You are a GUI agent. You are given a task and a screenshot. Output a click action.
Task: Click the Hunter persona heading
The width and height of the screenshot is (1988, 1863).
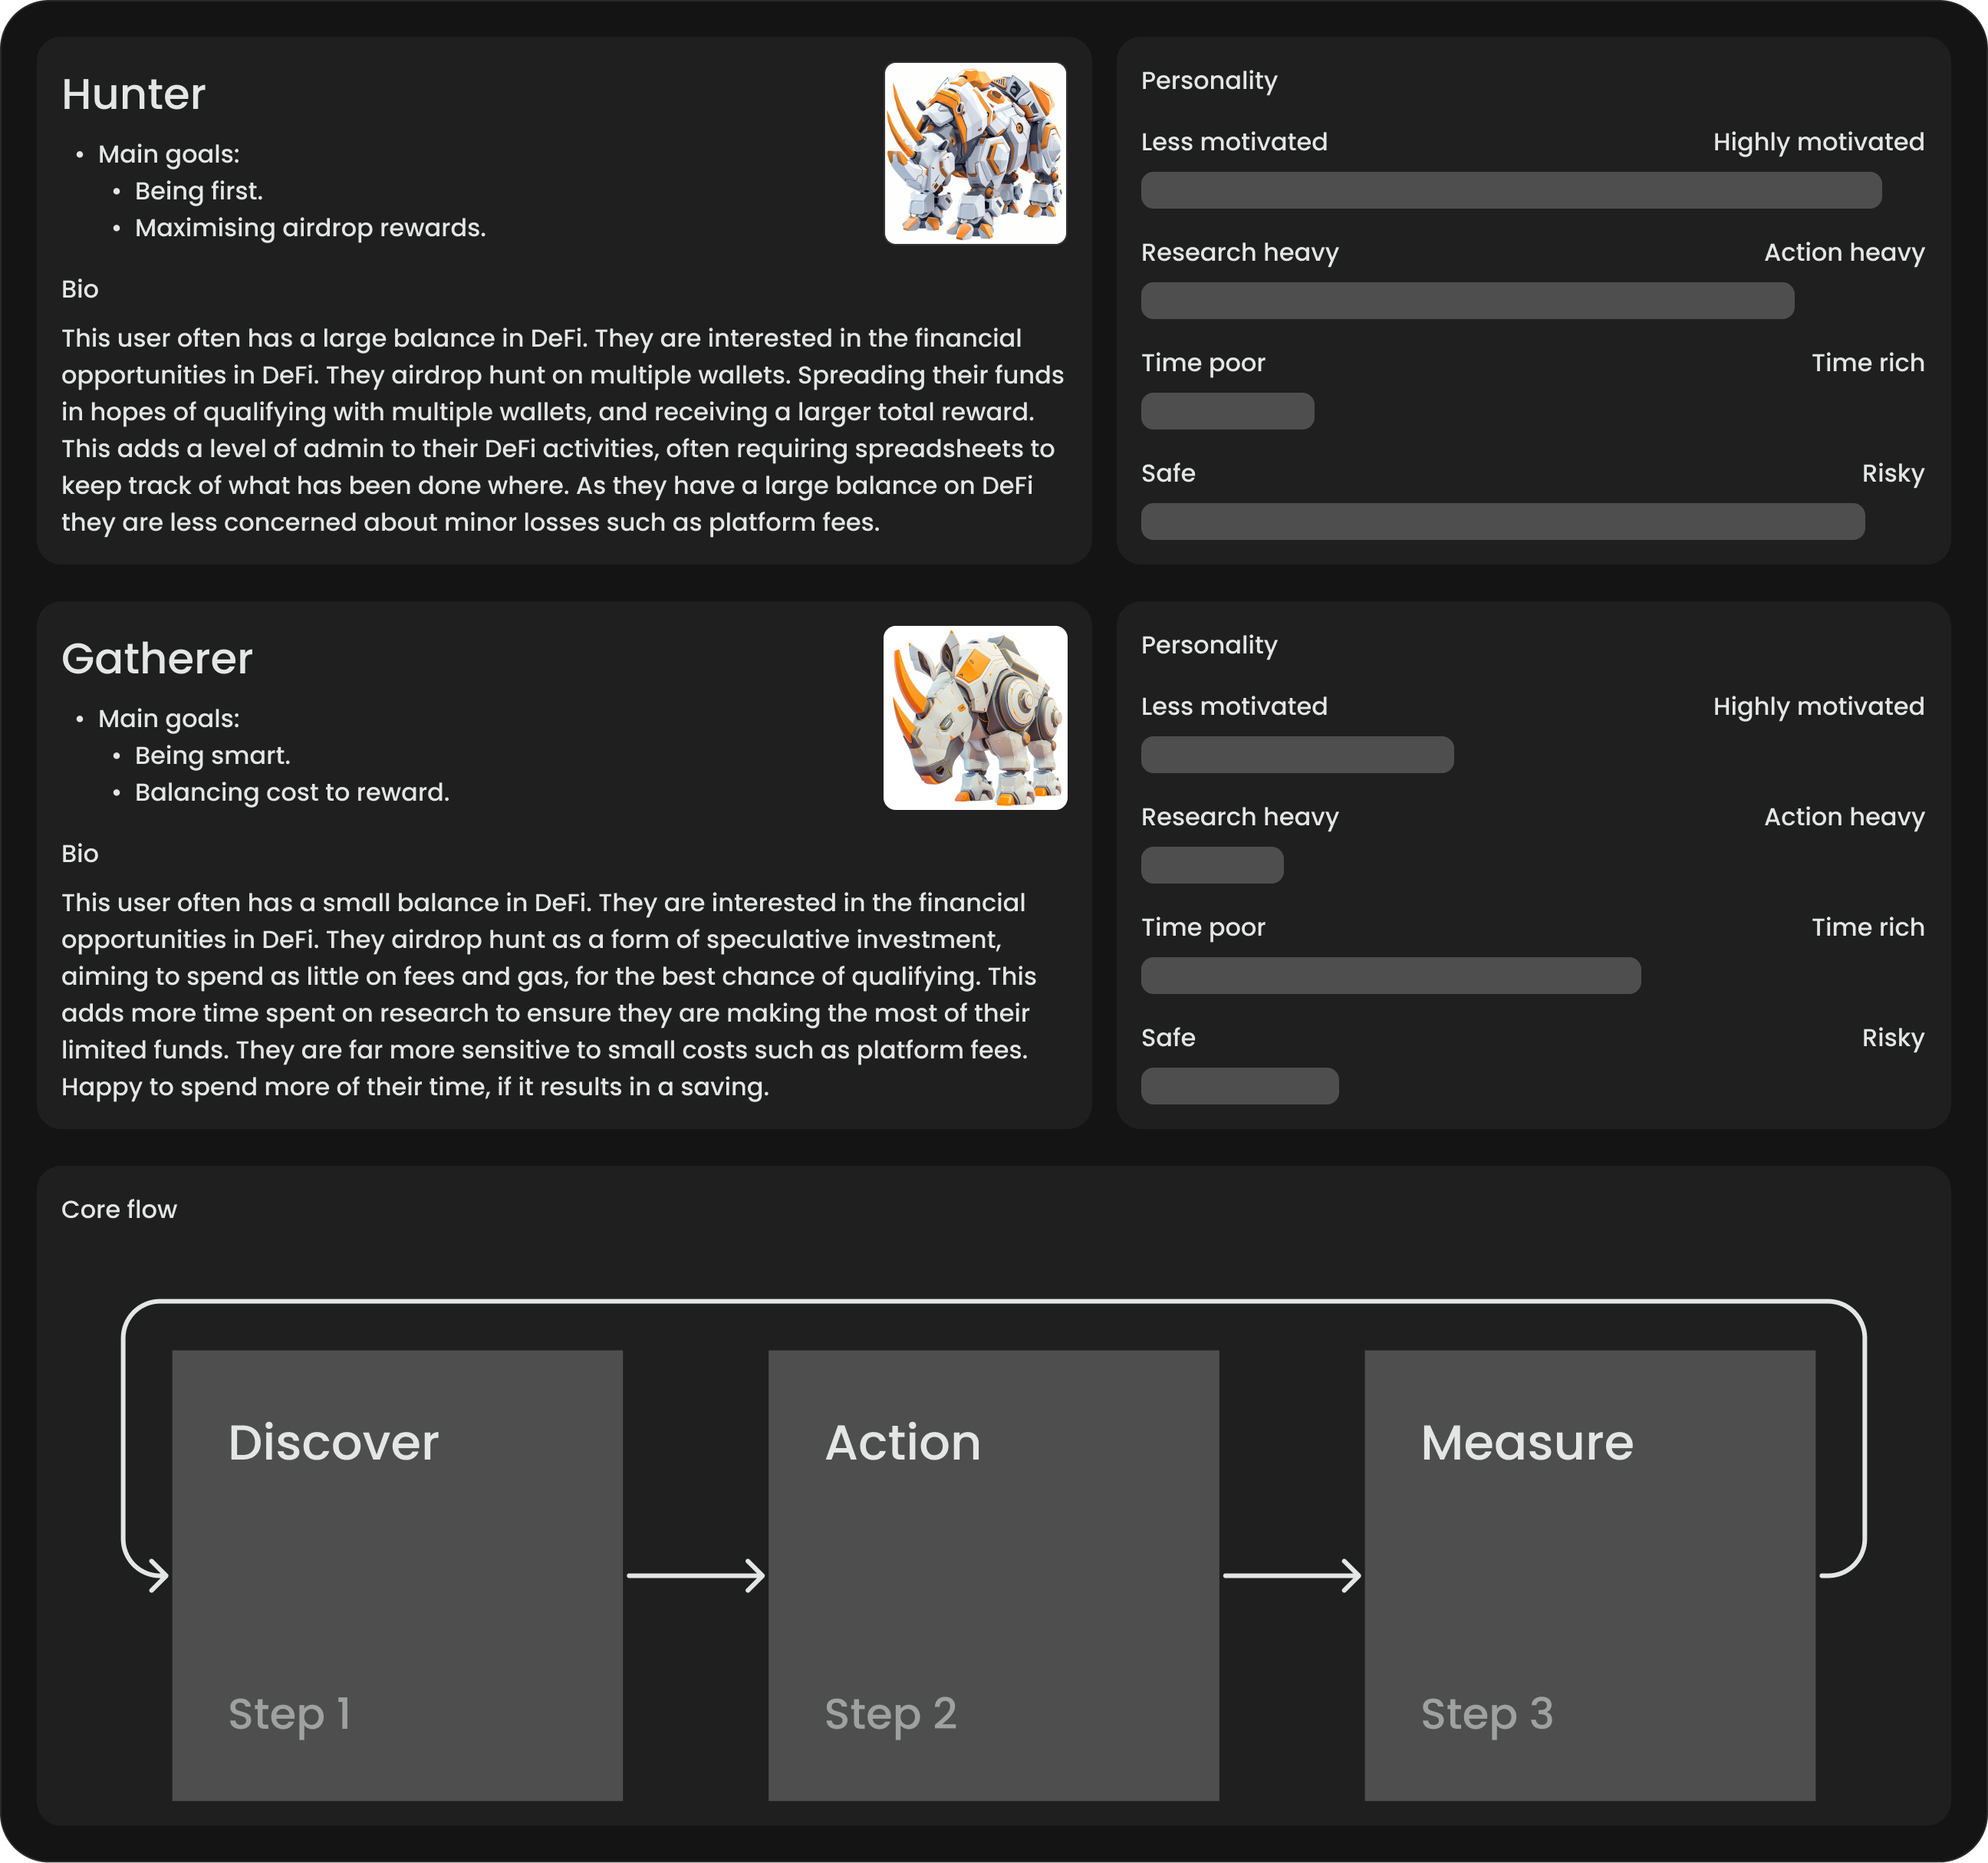[x=133, y=94]
